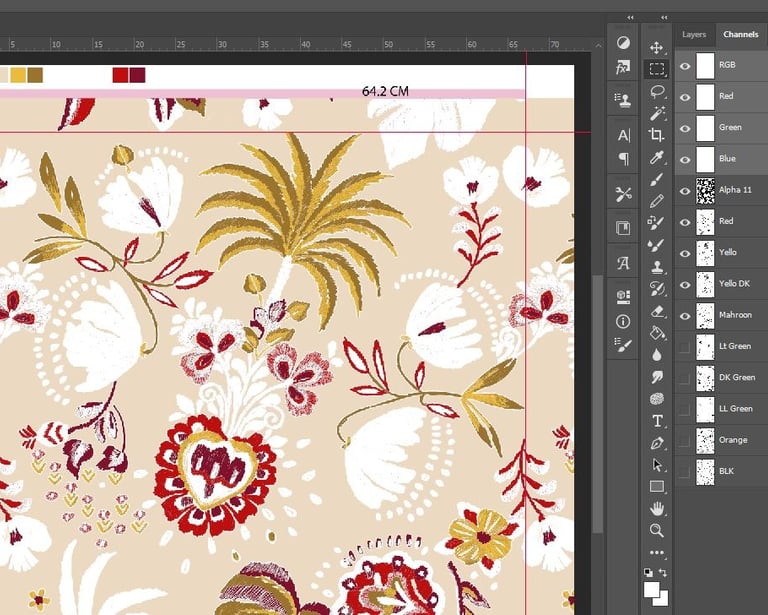This screenshot has height=615, width=768.
Task: Collapse the tools panel double arrows
Action: tap(664, 18)
